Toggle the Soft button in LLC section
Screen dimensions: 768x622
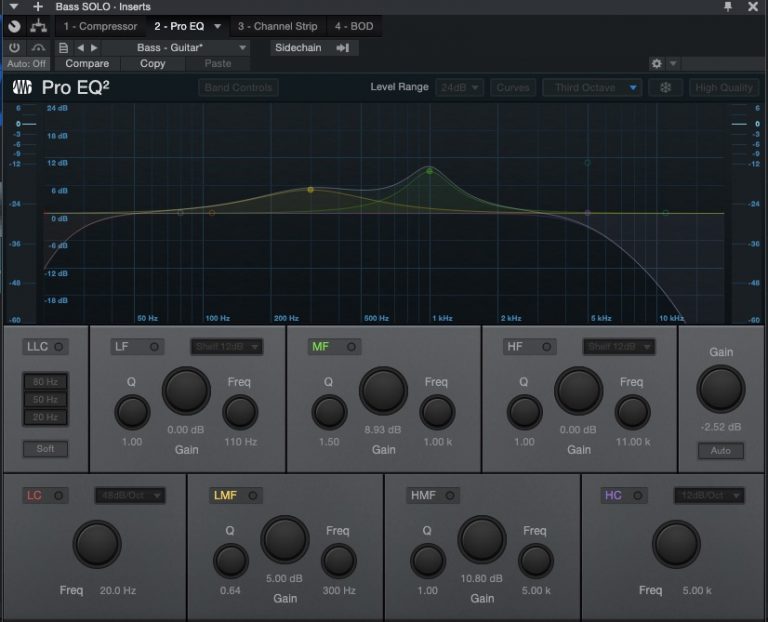point(45,449)
